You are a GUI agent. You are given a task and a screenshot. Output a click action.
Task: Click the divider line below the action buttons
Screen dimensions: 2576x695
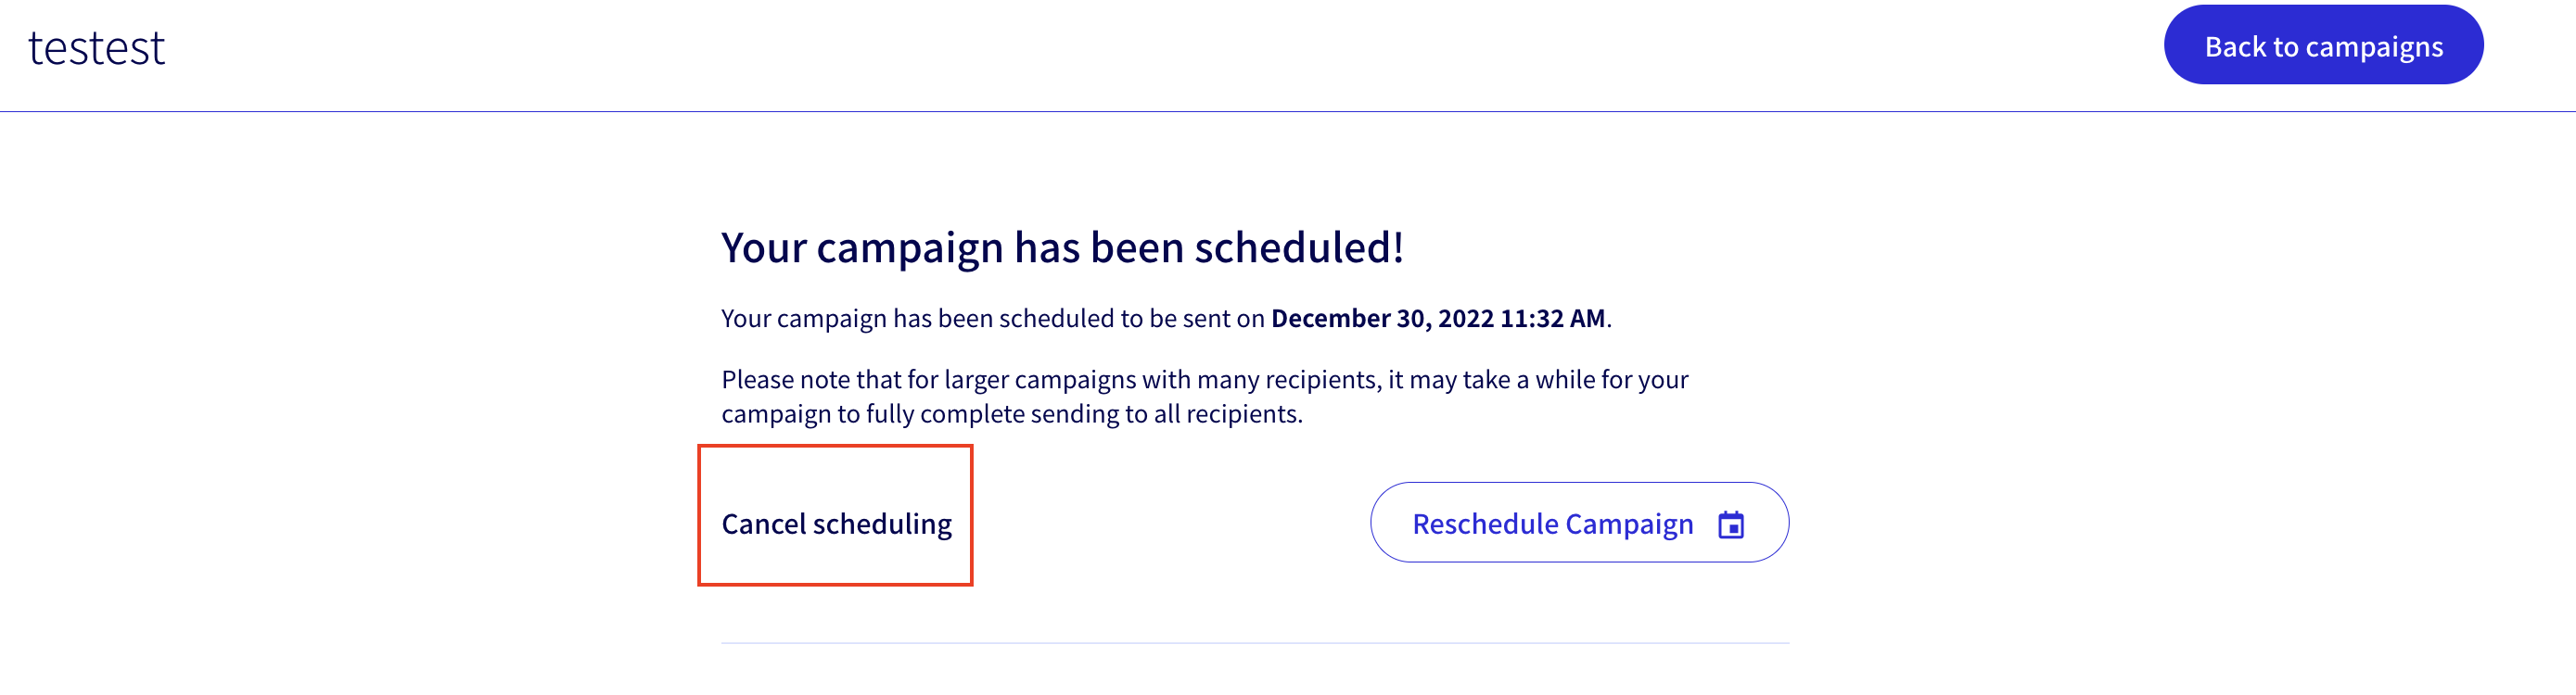coord(1254,643)
